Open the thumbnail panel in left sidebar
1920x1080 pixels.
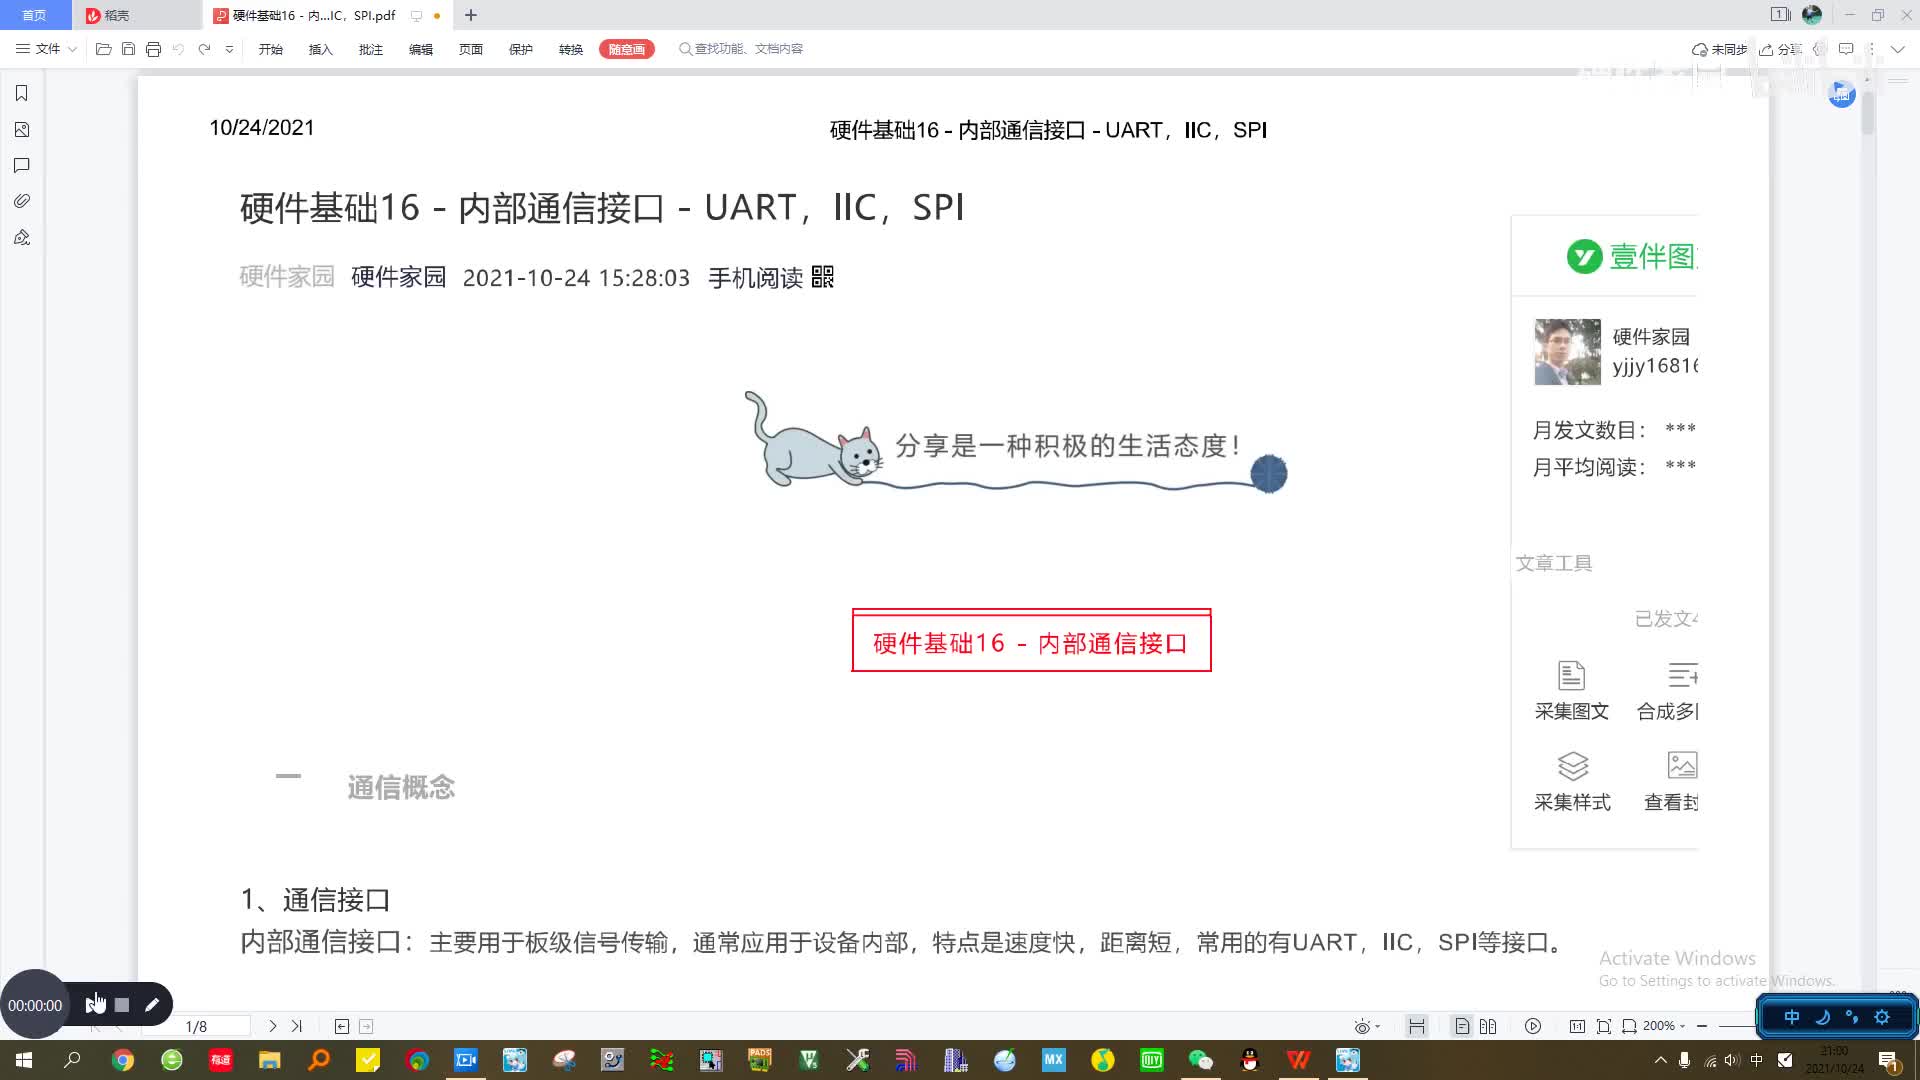[x=21, y=130]
